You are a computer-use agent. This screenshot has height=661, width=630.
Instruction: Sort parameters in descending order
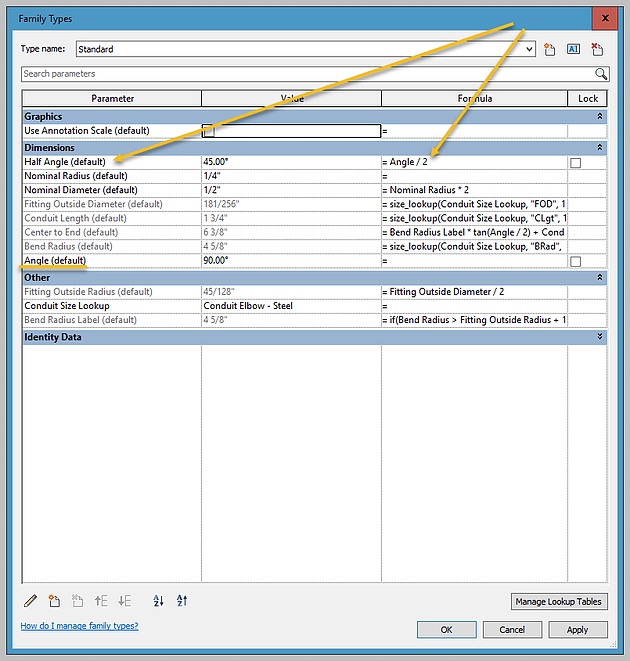pos(182,601)
